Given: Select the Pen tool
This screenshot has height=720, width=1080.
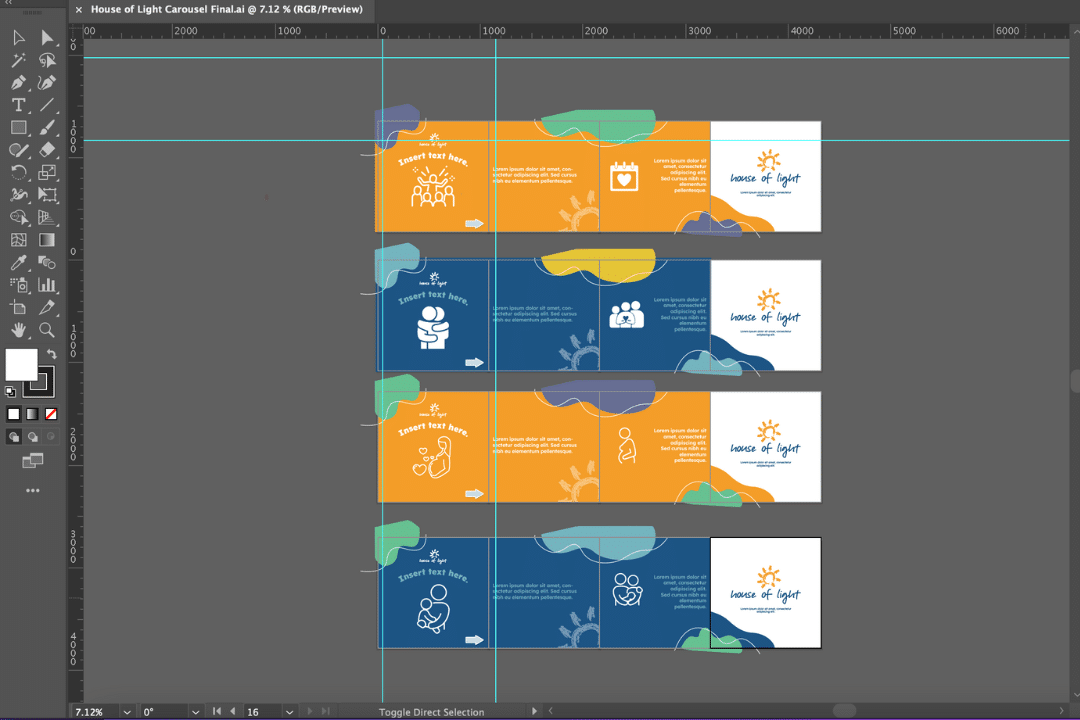Looking at the screenshot, I should coord(18,83).
